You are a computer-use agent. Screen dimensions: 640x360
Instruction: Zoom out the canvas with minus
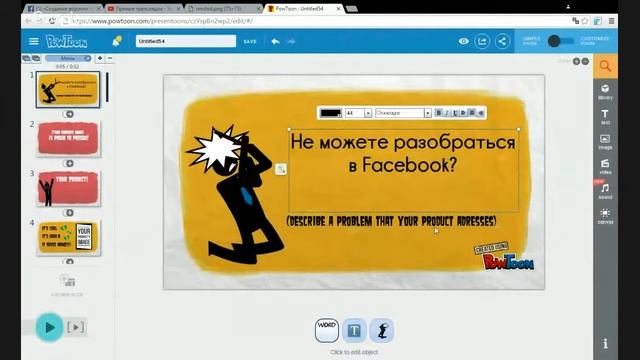point(585,61)
